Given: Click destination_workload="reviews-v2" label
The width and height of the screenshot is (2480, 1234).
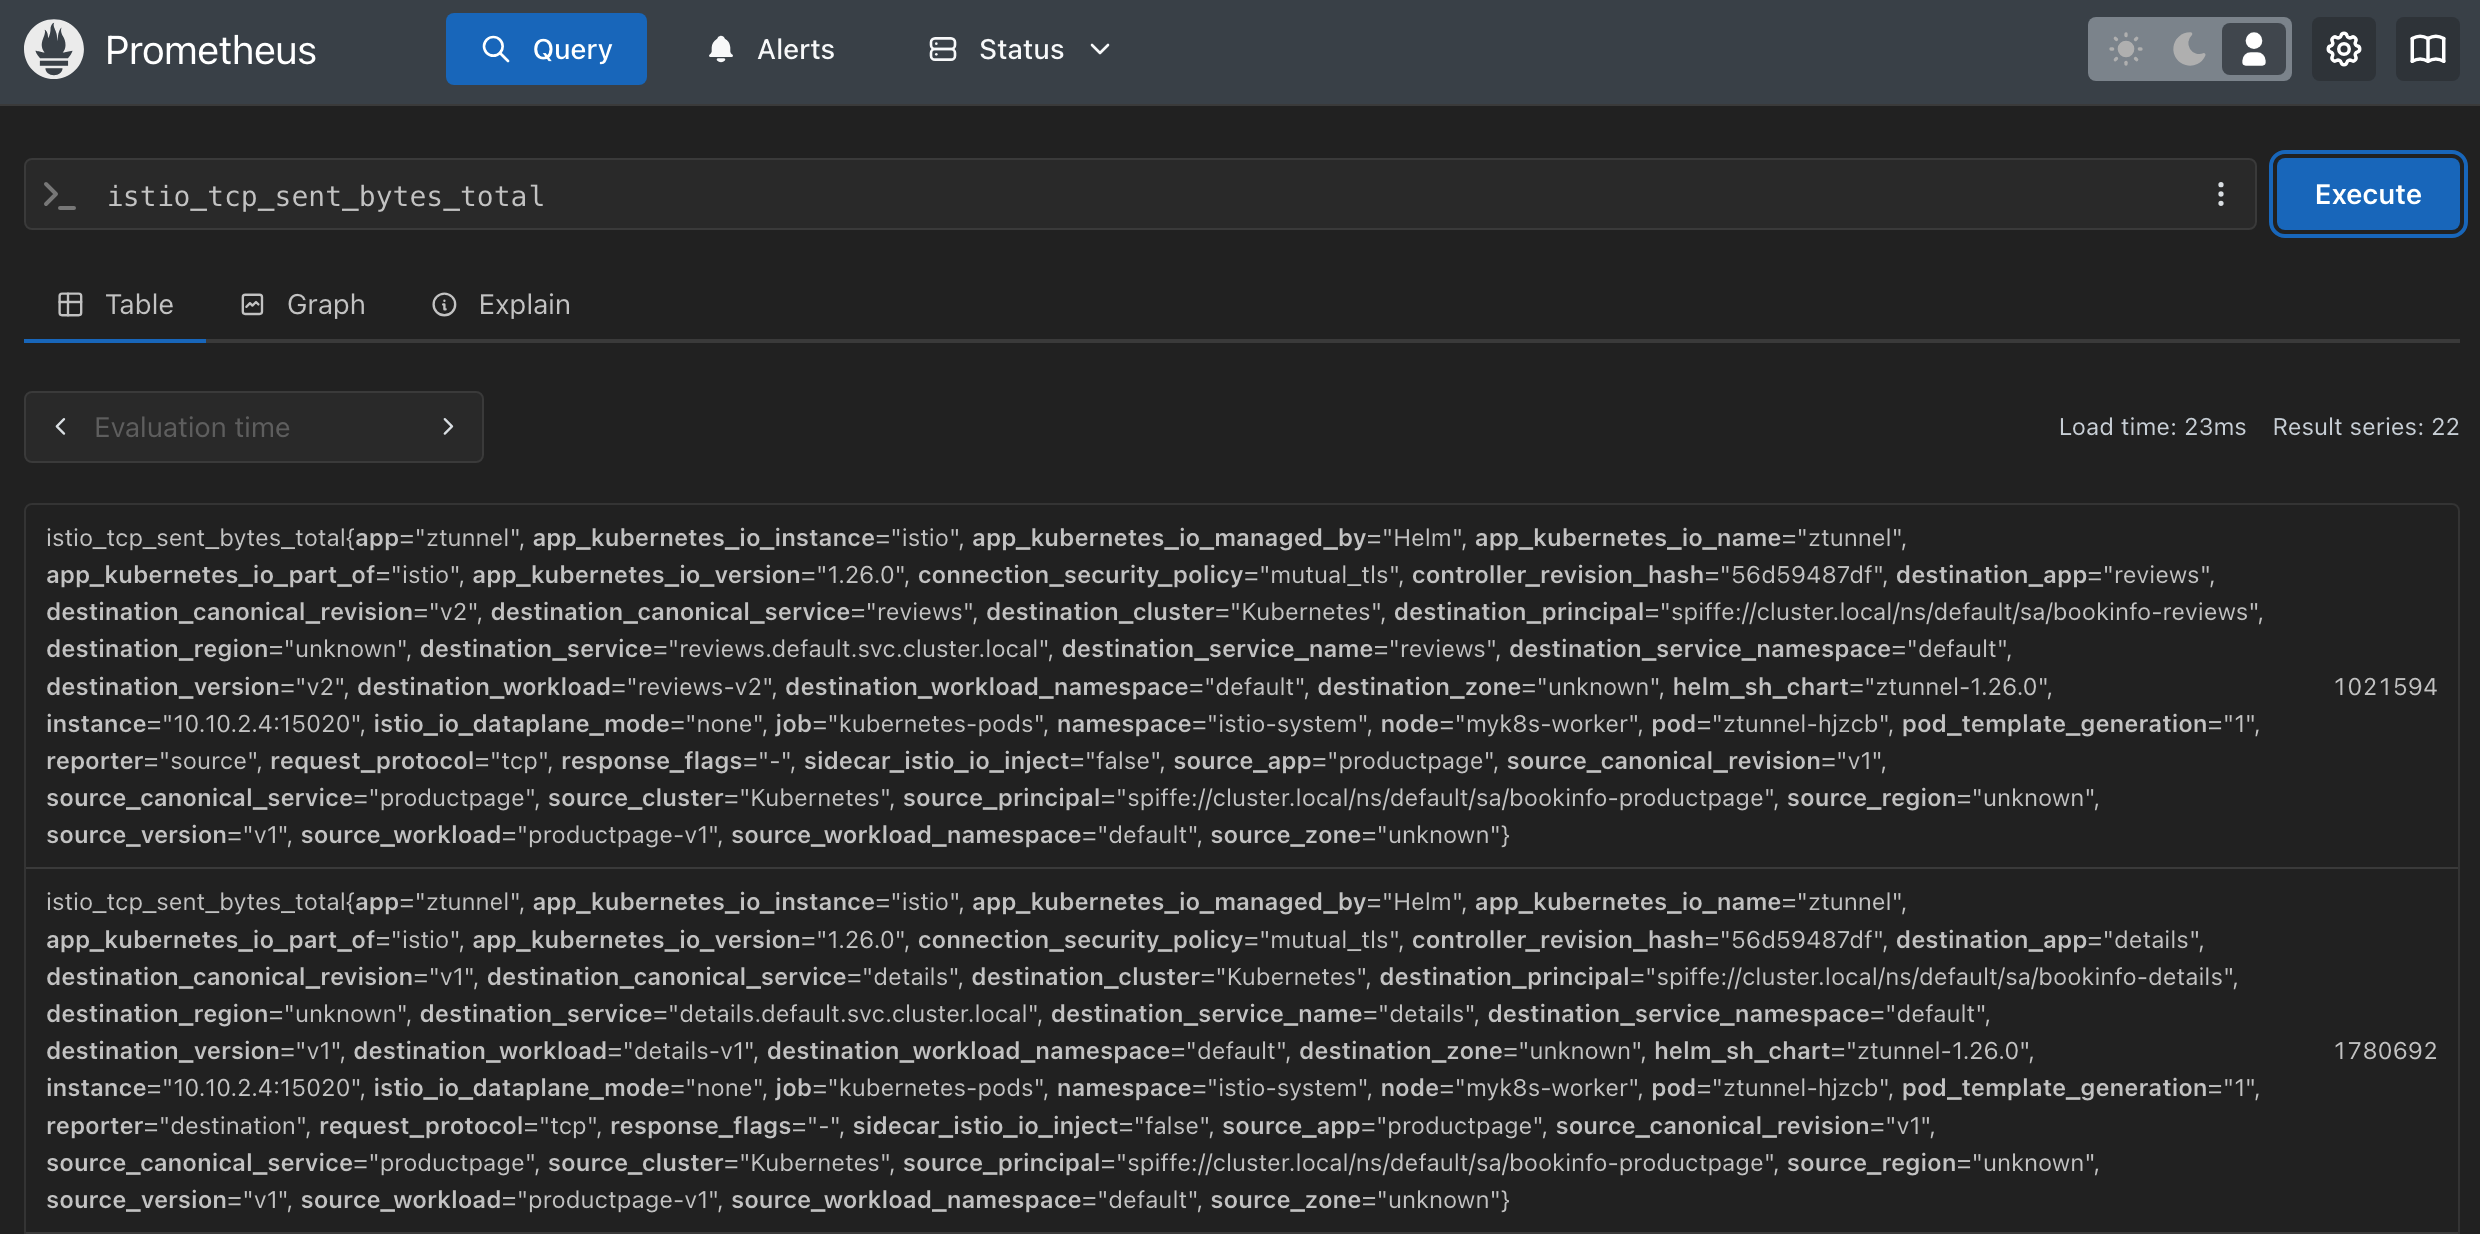Looking at the screenshot, I should coord(566,687).
